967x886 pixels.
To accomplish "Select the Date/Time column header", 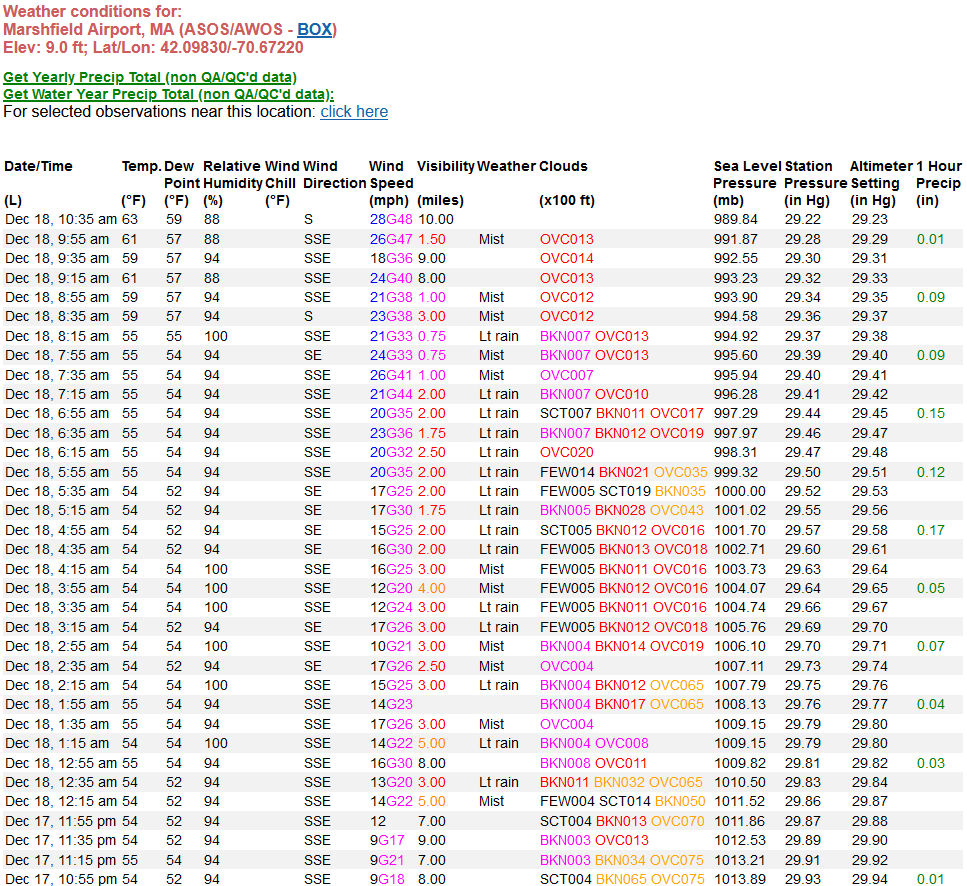I will click(38, 166).
